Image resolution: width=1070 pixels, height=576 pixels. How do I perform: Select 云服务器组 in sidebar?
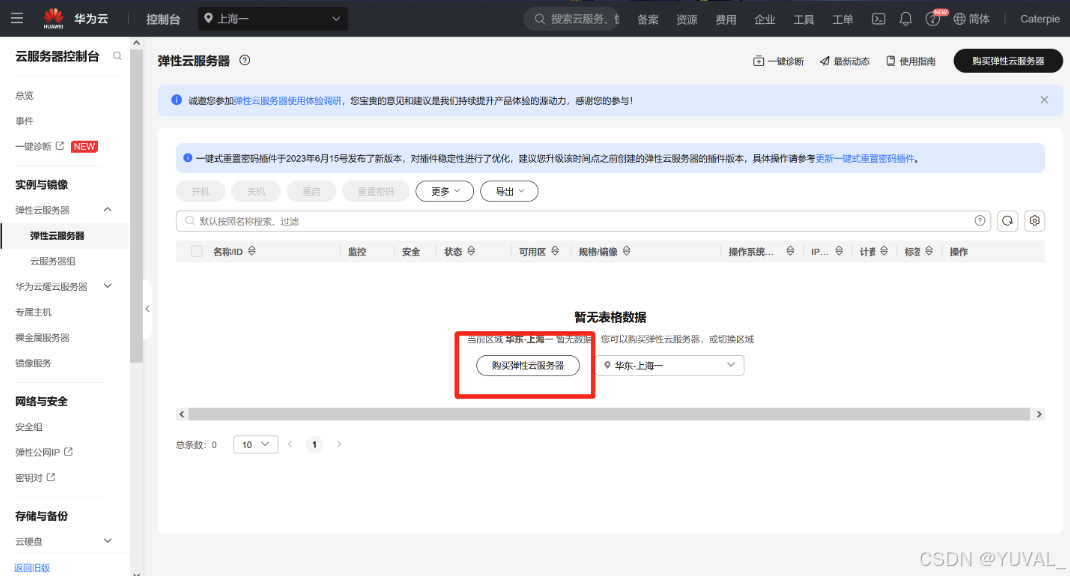53,261
